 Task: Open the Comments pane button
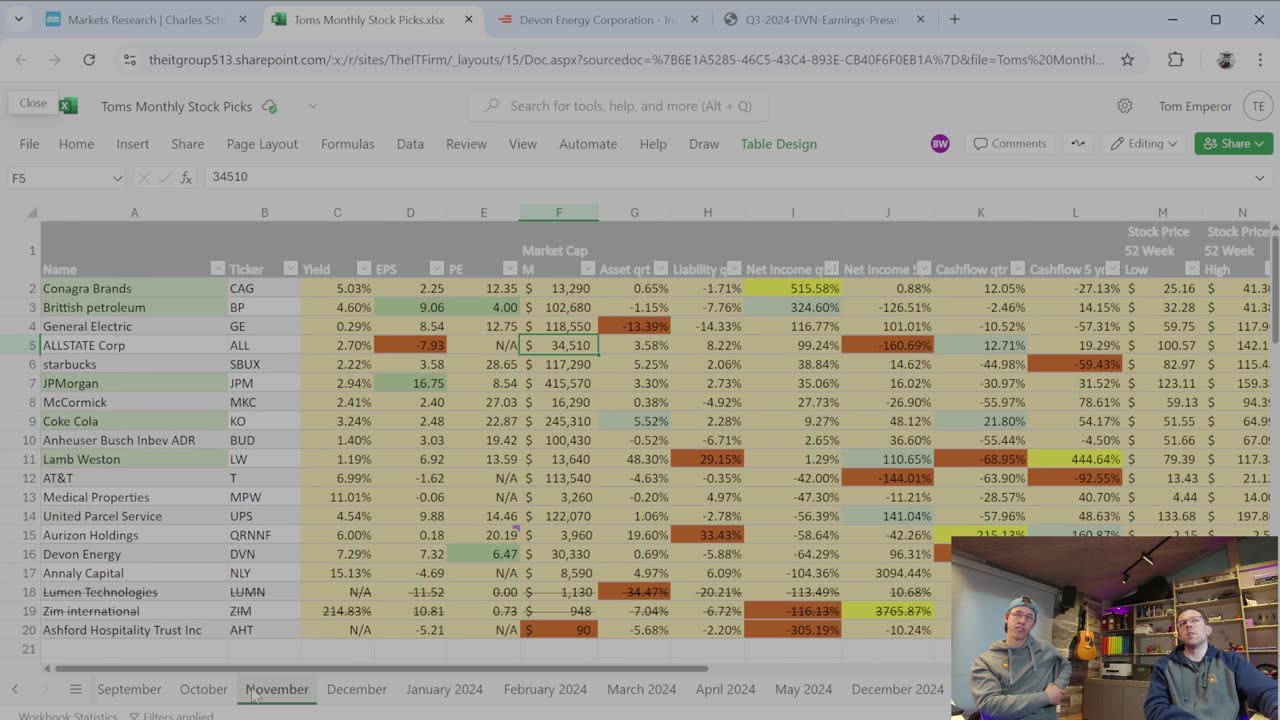pos(1010,144)
